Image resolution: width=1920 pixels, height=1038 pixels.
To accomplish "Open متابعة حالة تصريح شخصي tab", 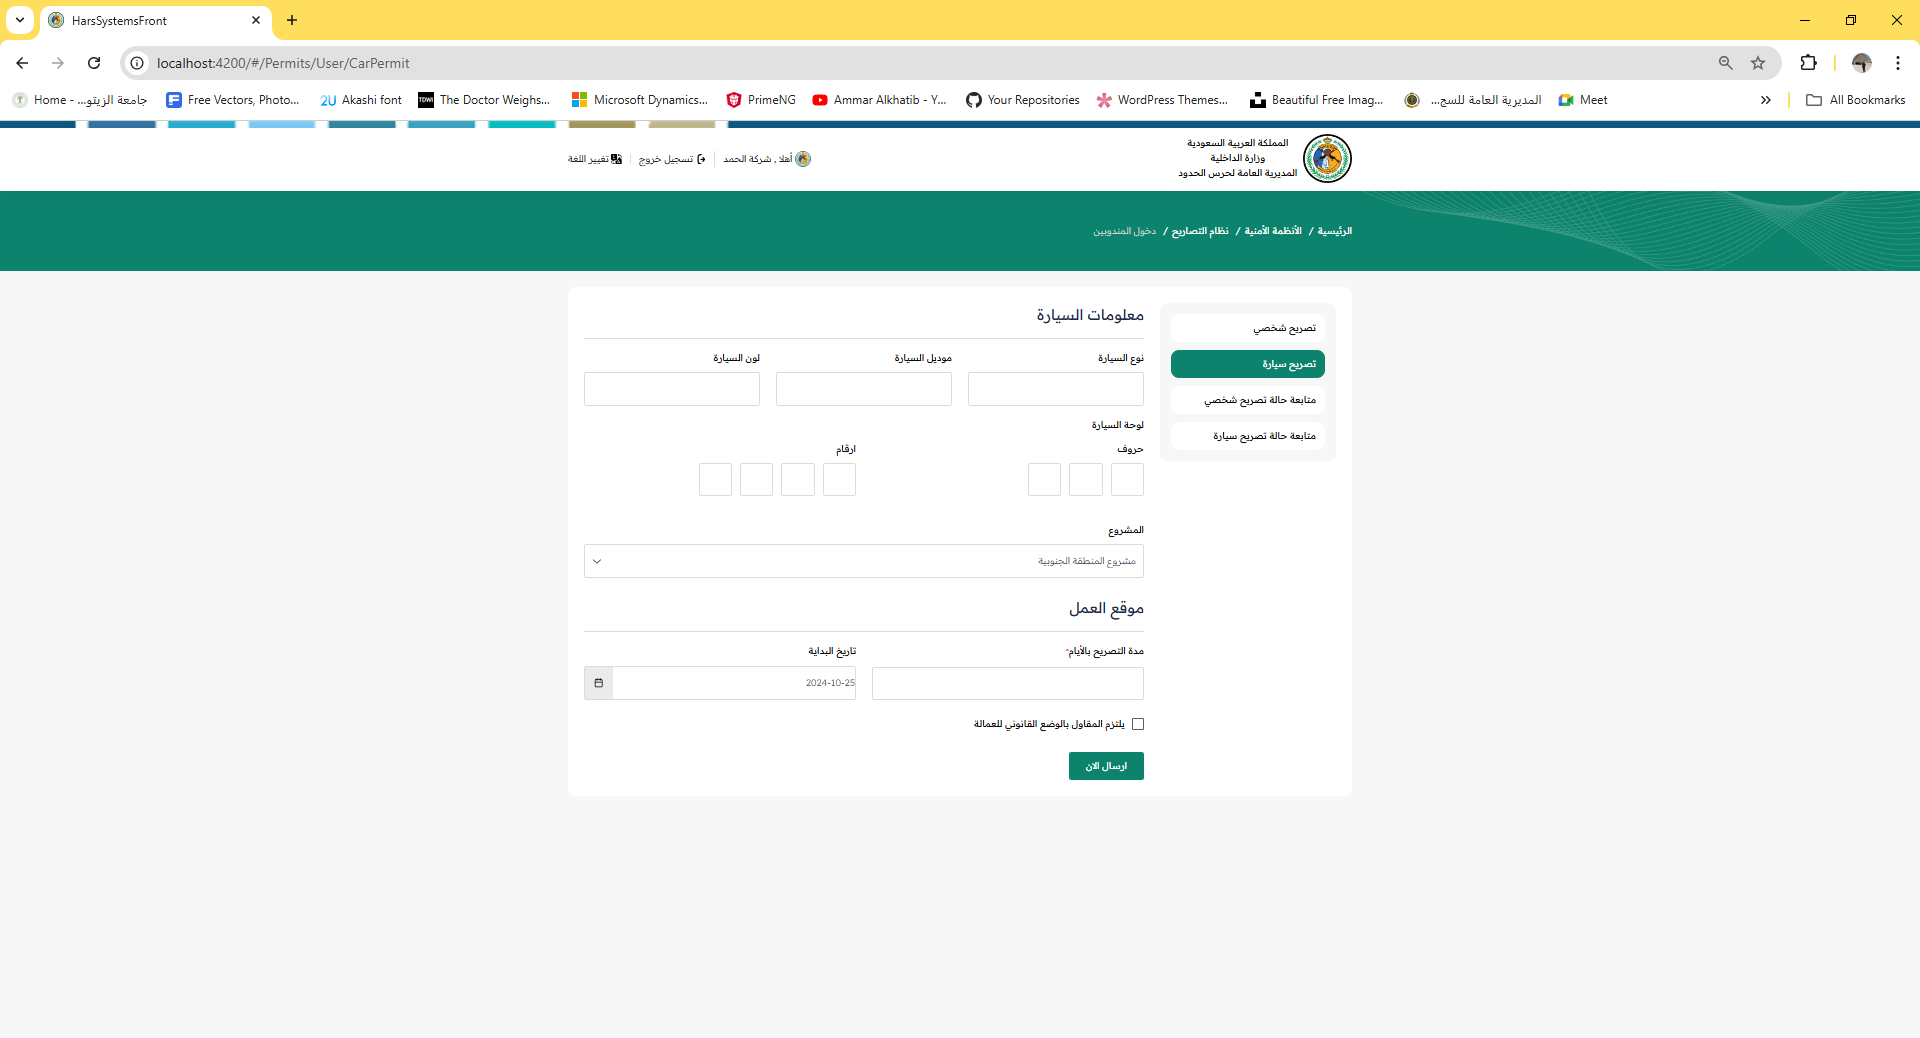I will [1248, 400].
